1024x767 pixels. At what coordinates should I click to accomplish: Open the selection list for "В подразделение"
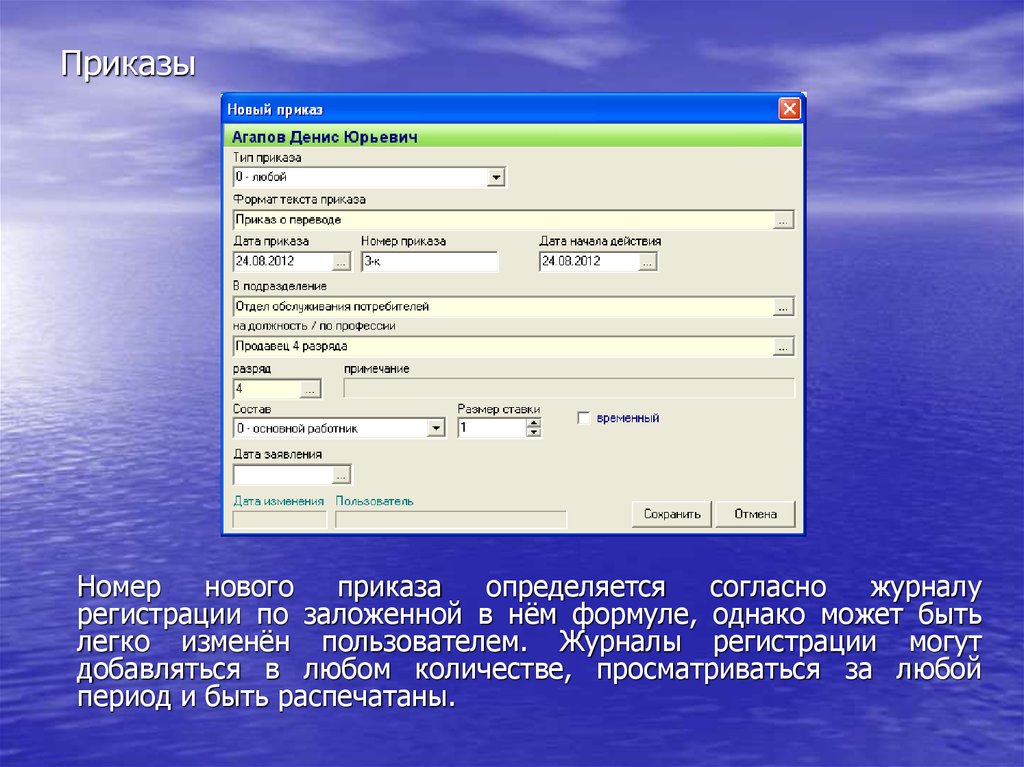click(782, 307)
